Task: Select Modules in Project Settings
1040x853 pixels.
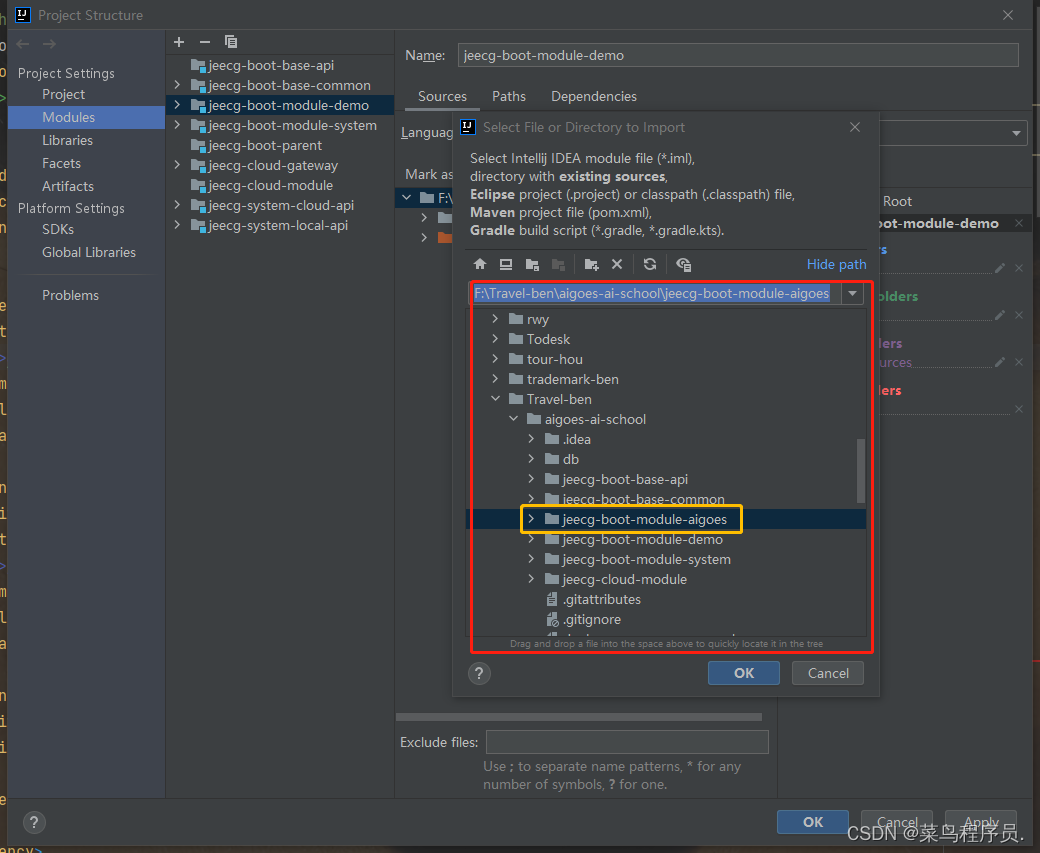Action: point(68,117)
